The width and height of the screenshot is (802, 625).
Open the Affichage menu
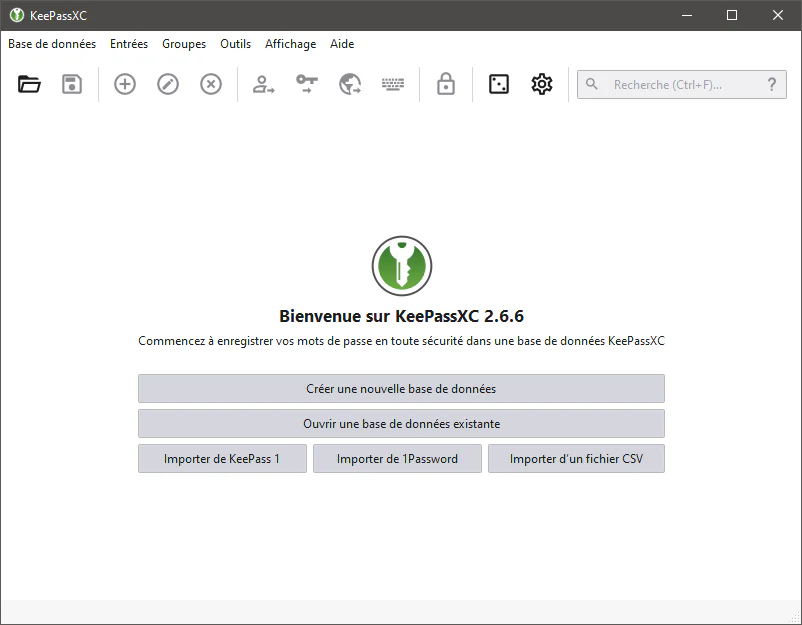(291, 44)
